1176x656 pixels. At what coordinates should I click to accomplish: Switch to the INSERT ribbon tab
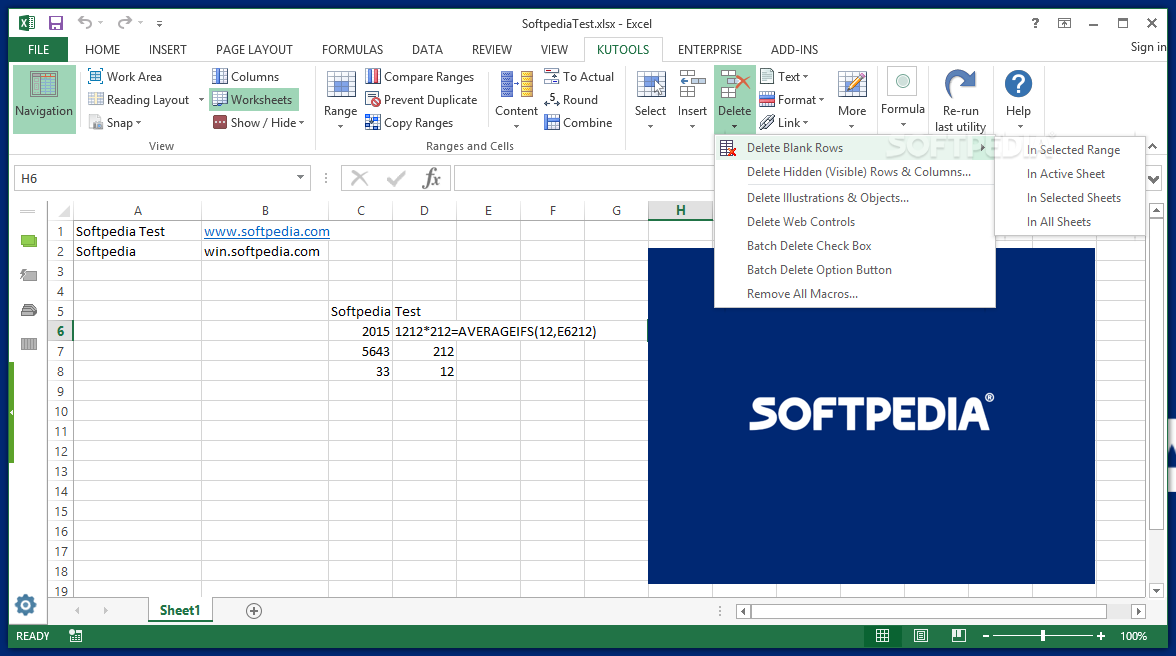[168, 49]
